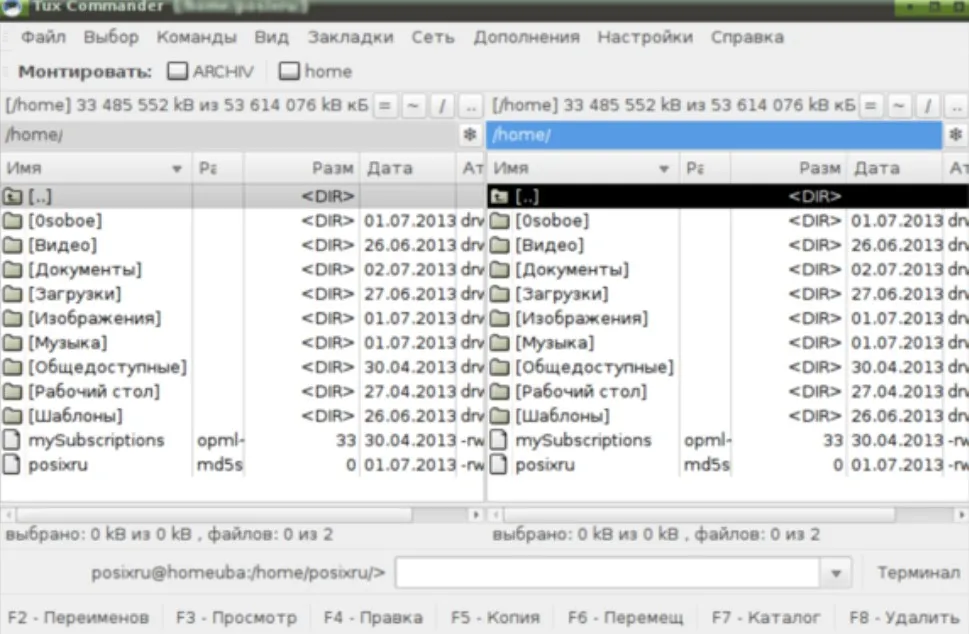969x634 pixels.
Task: Click left panel equals button
Action: (384, 106)
